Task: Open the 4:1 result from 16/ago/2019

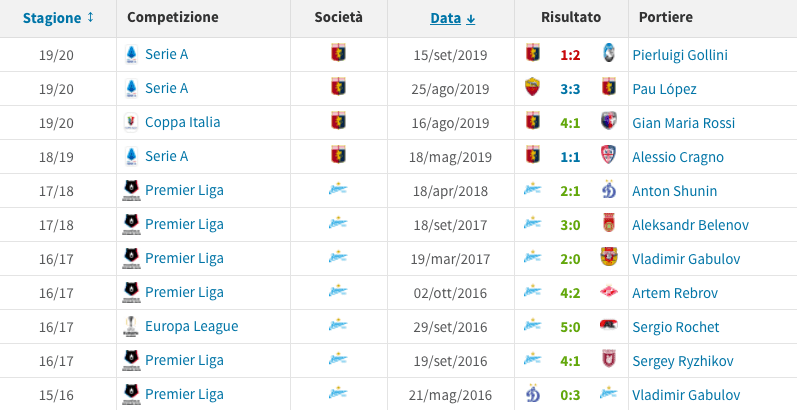Action: [570, 122]
